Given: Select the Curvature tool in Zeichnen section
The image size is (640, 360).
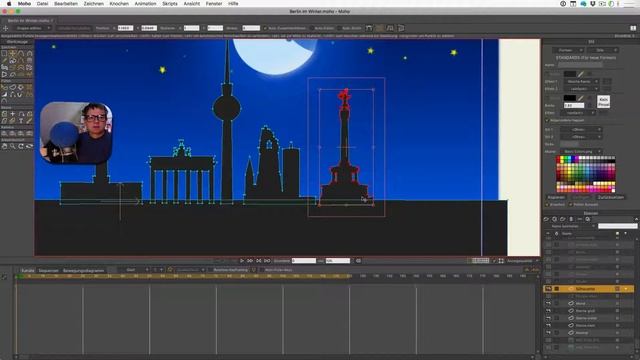Looking at the screenshot, I should click(29, 53).
